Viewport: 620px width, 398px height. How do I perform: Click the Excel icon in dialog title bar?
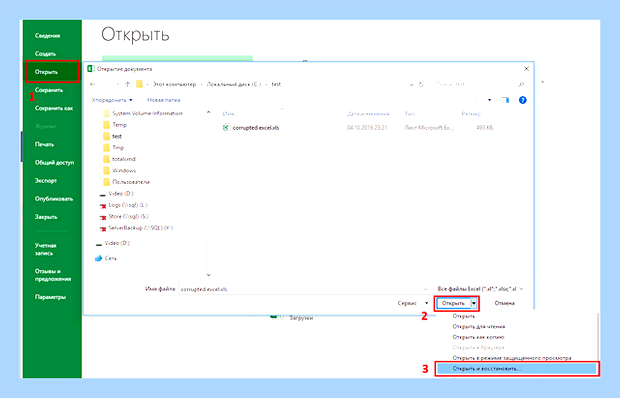[x=91, y=69]
